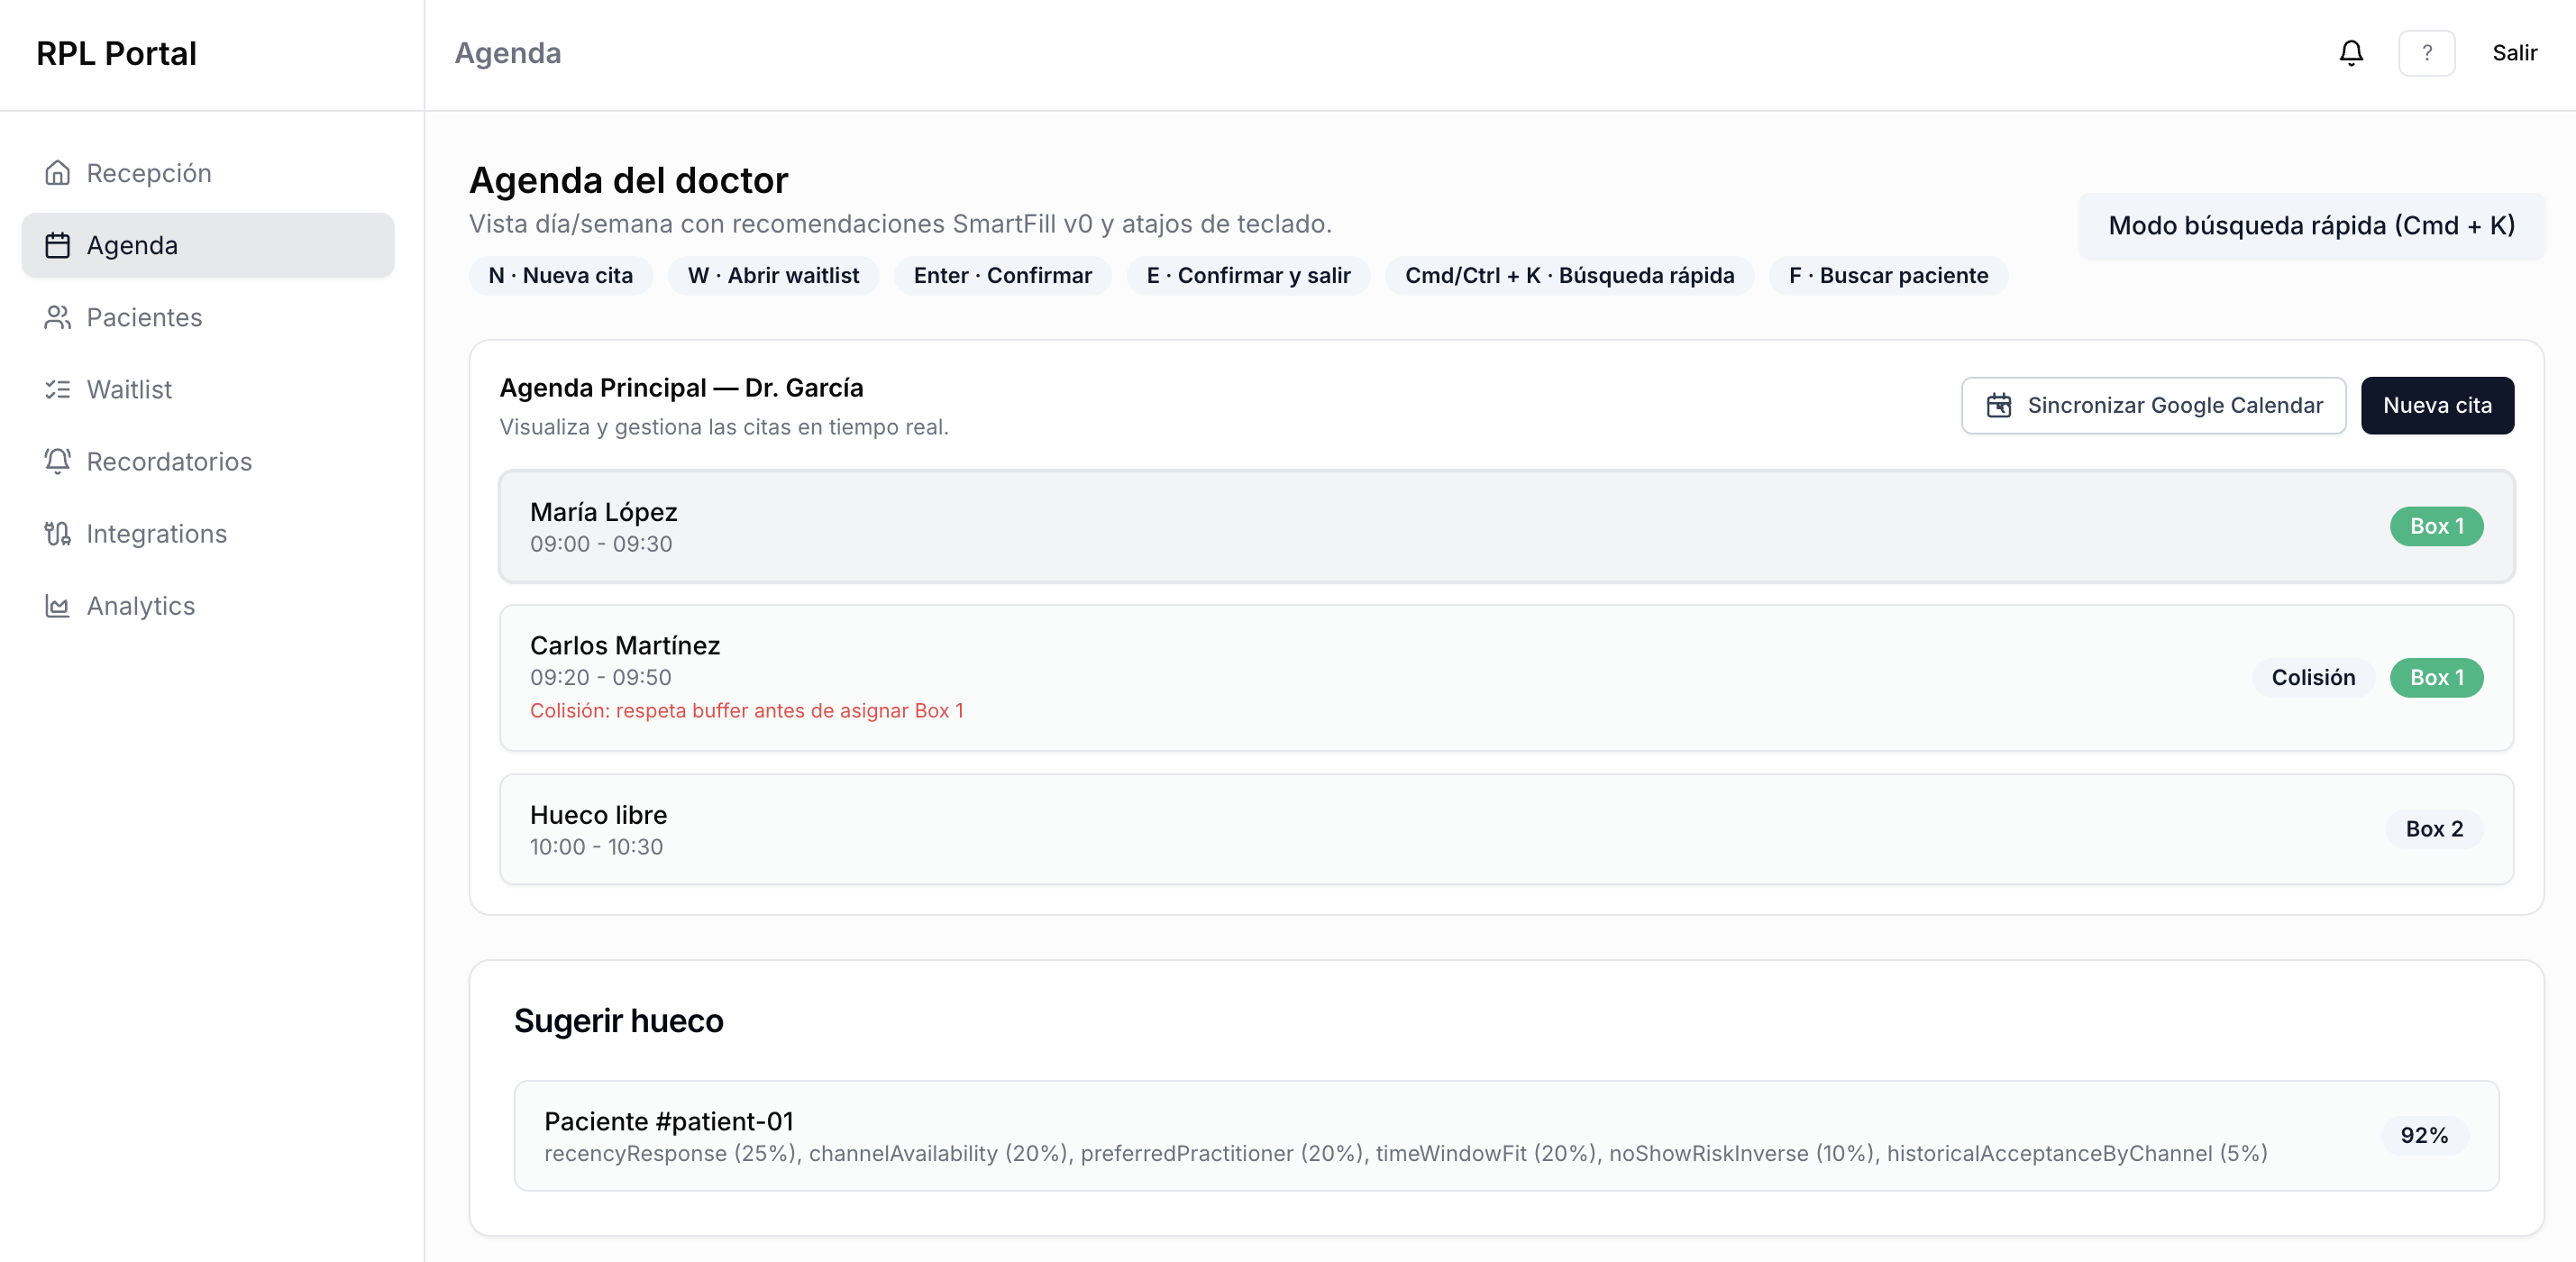Click the 92% score badge

pyautogui.click(x=2424, y=1135)
